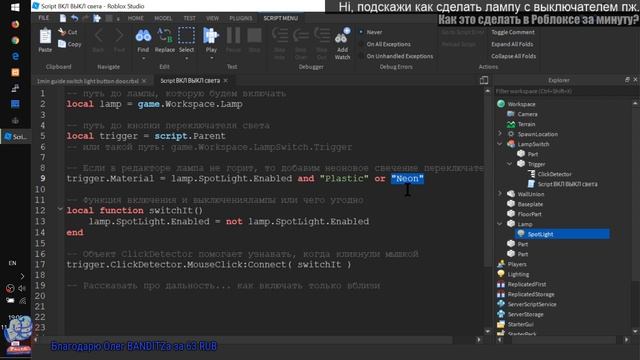Expand the WallUnion tree node

[x=500, y=193]
